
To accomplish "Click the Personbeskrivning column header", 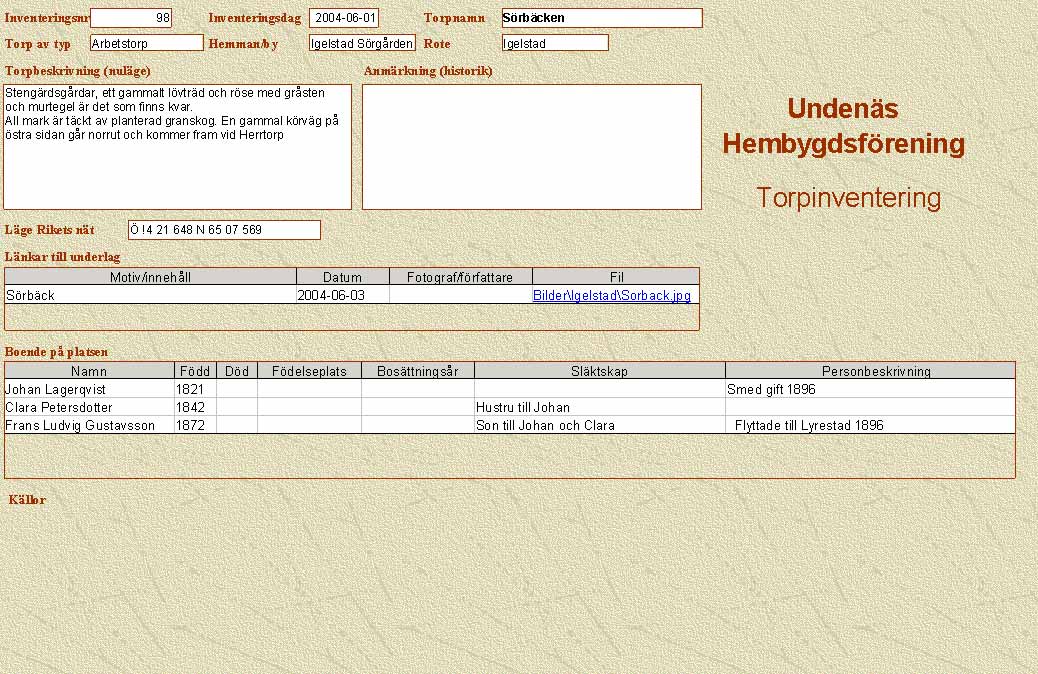I will 870,371.
